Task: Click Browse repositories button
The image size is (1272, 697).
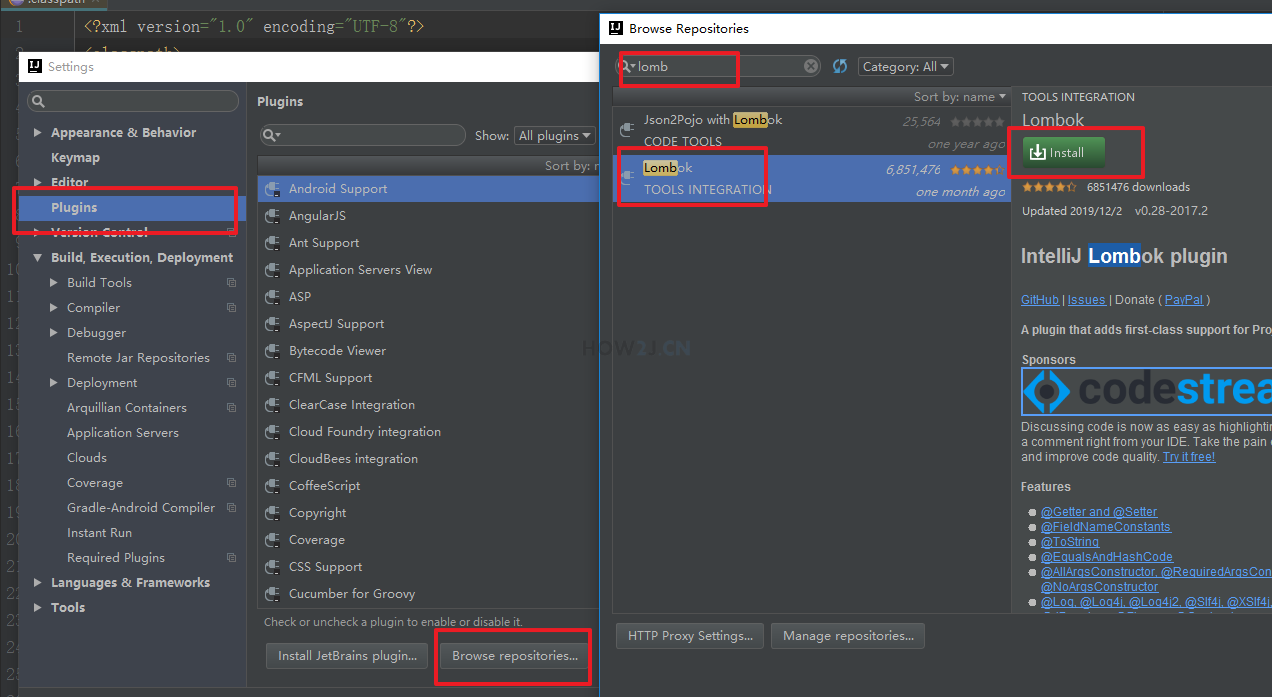Action: (515, 656)
